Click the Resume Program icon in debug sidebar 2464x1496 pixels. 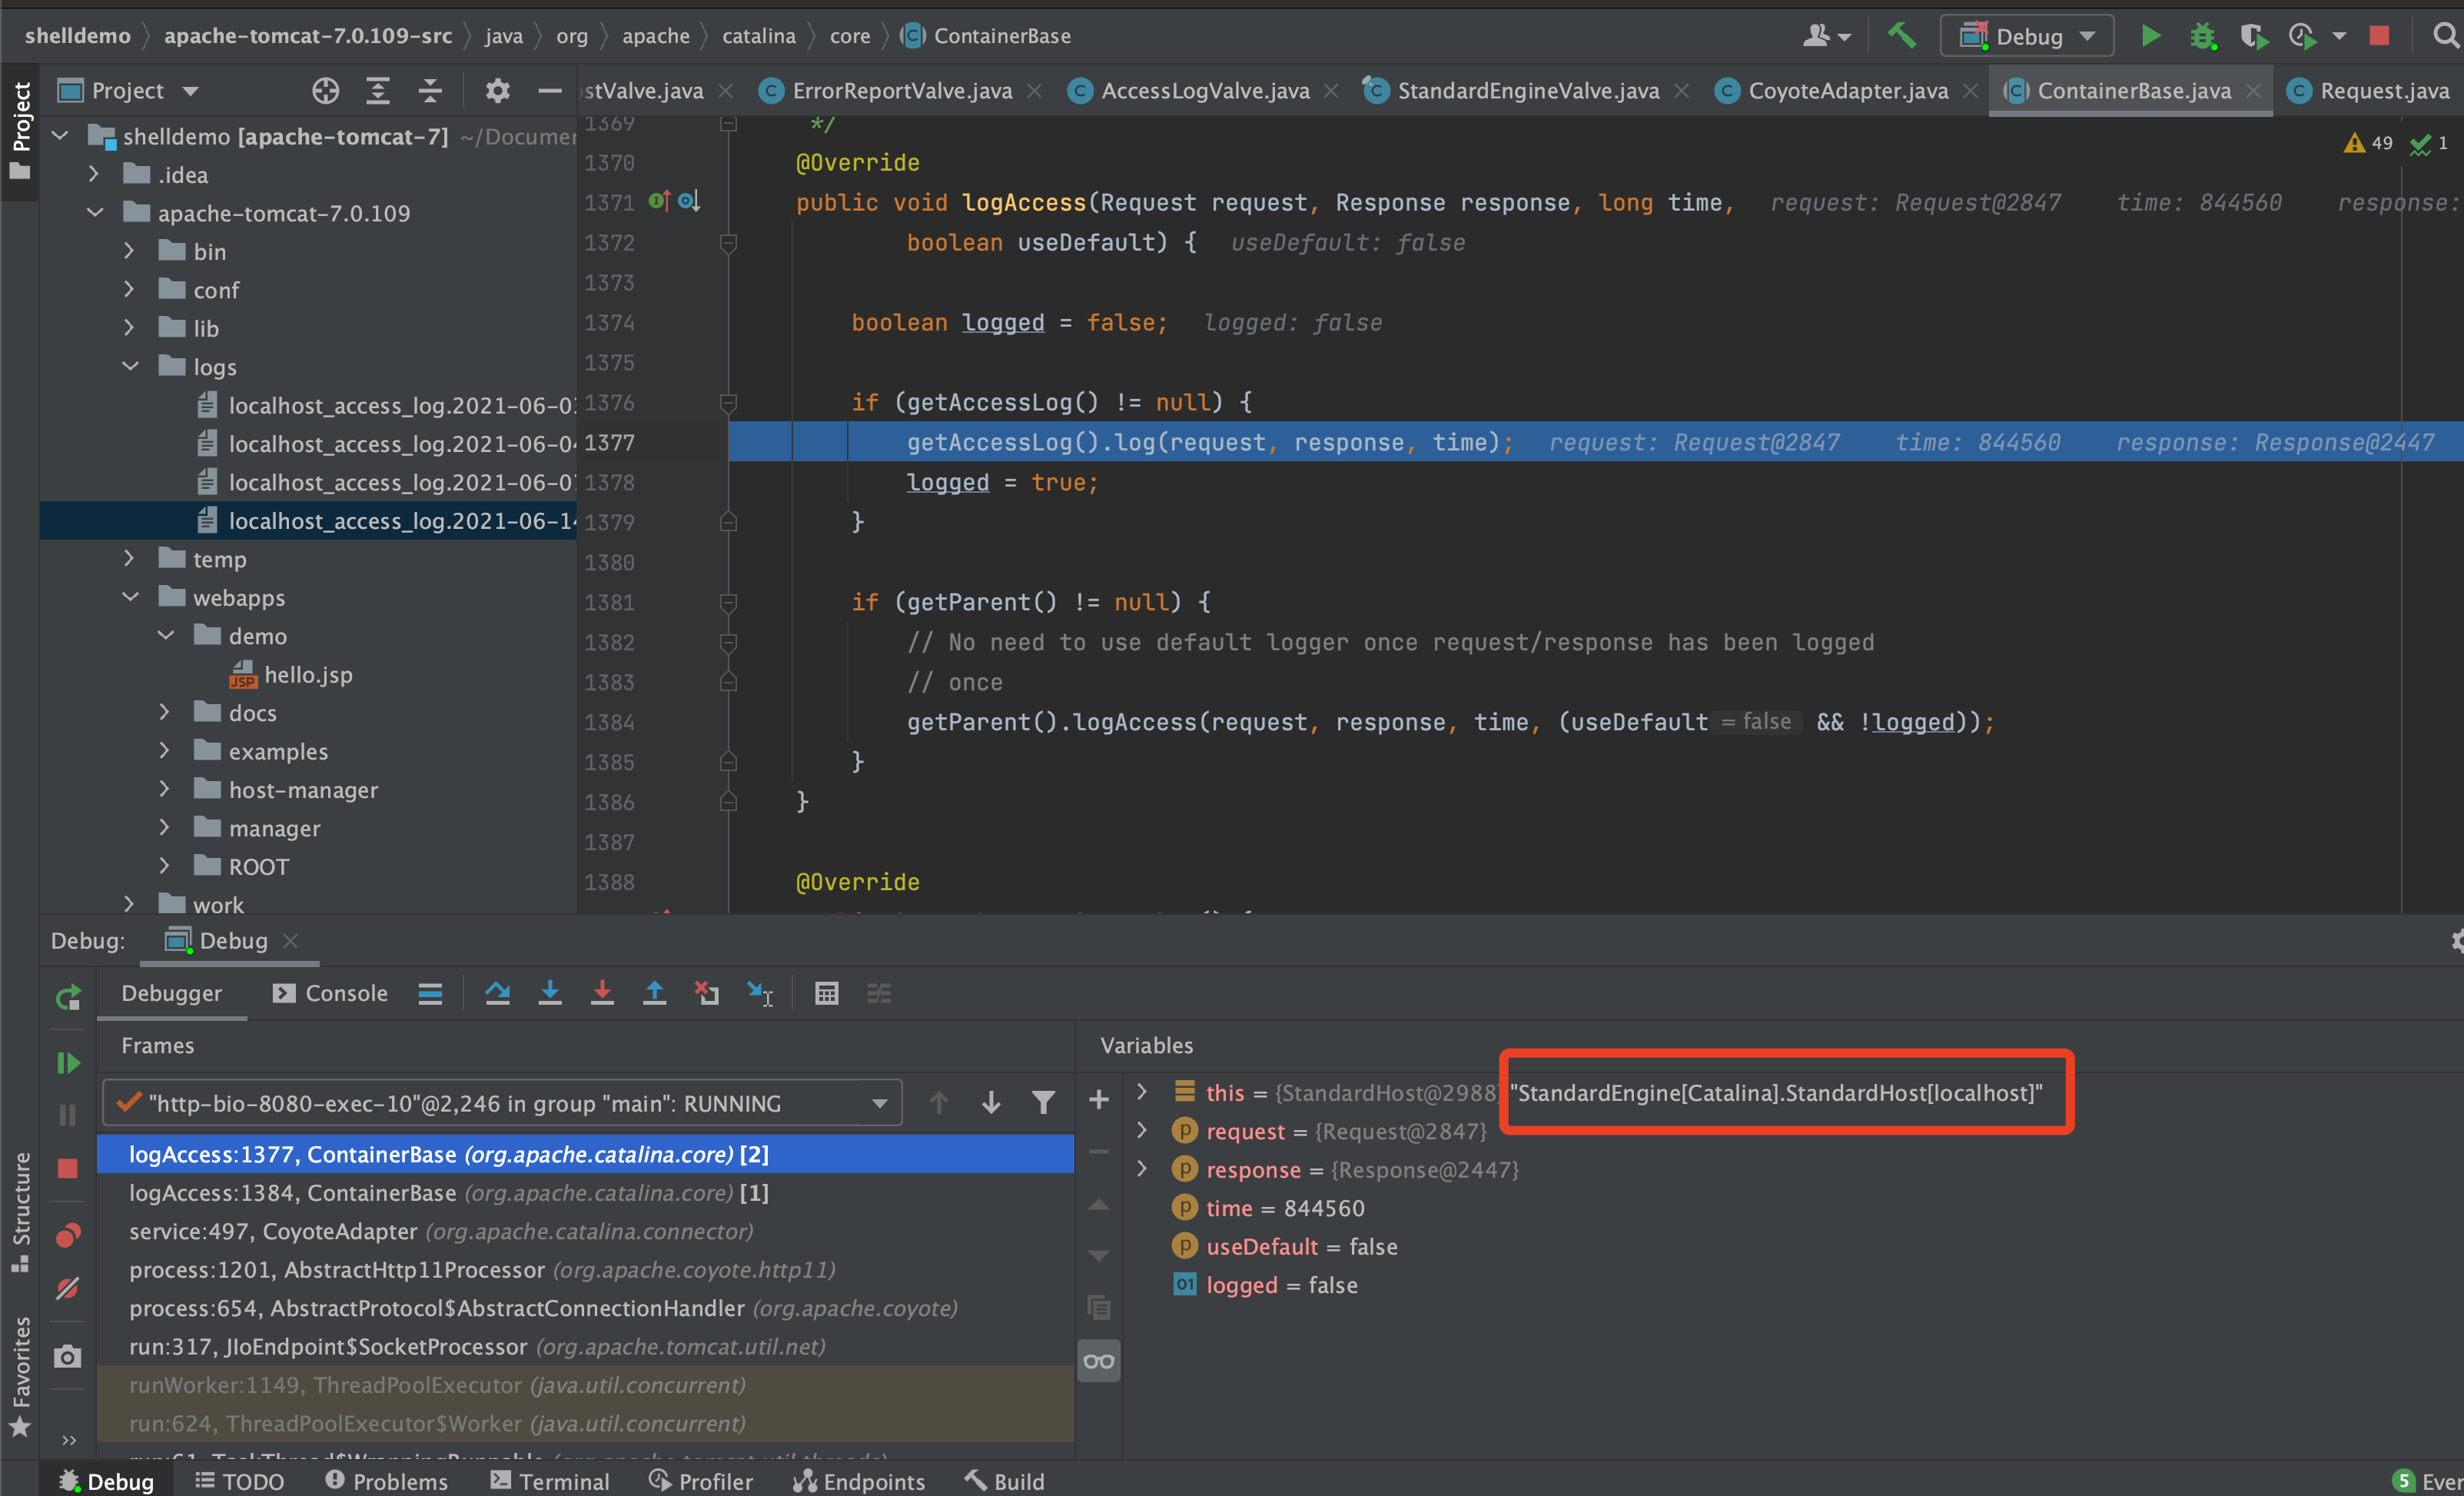(68, 1062)
